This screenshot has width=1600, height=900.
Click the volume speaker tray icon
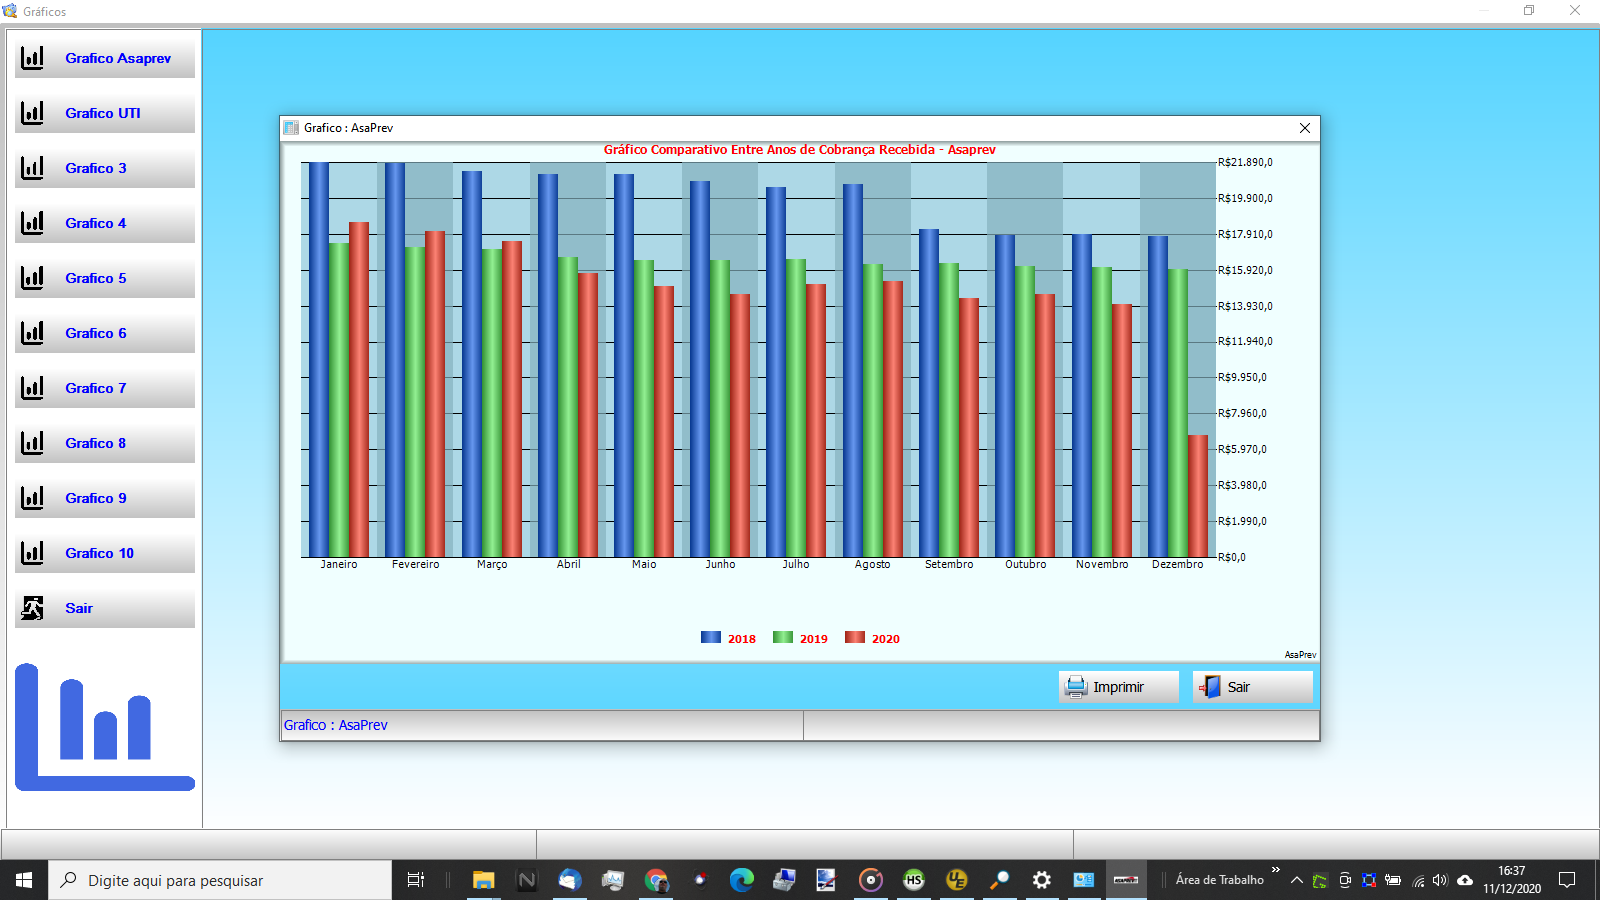tap(1440, 880)
